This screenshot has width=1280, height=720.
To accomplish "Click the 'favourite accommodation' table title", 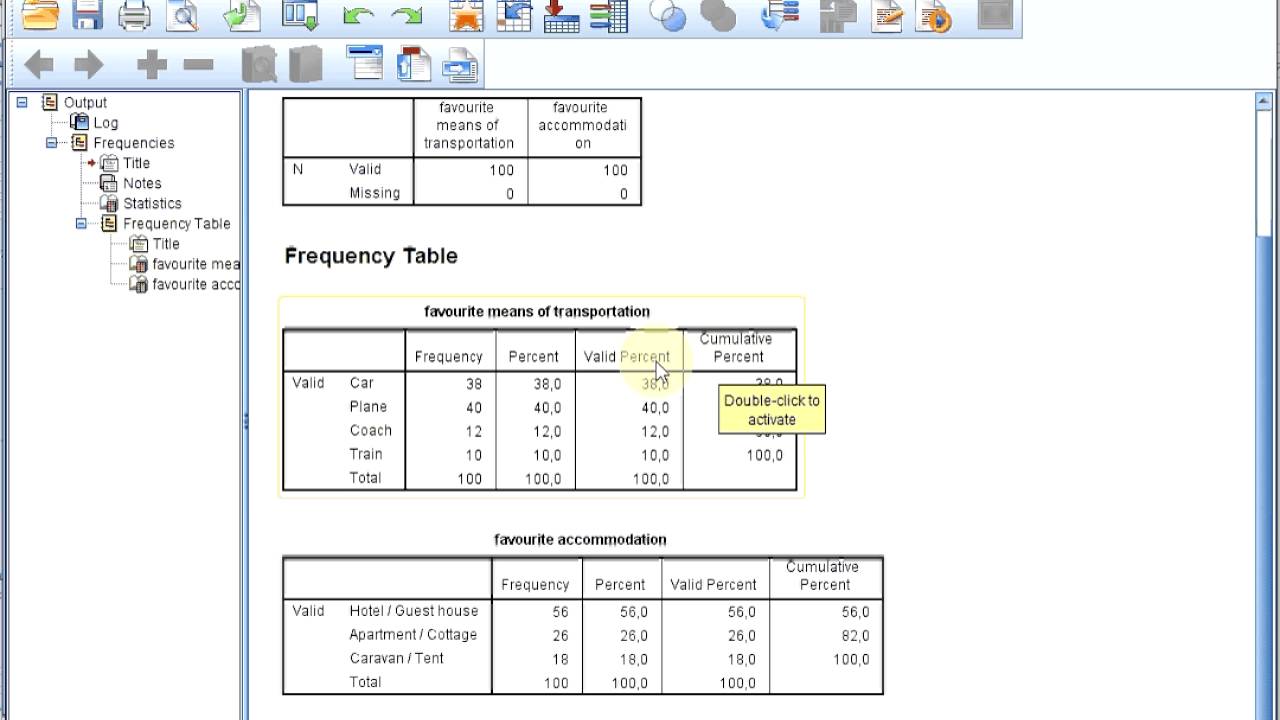I will click(x=580, y=539).
